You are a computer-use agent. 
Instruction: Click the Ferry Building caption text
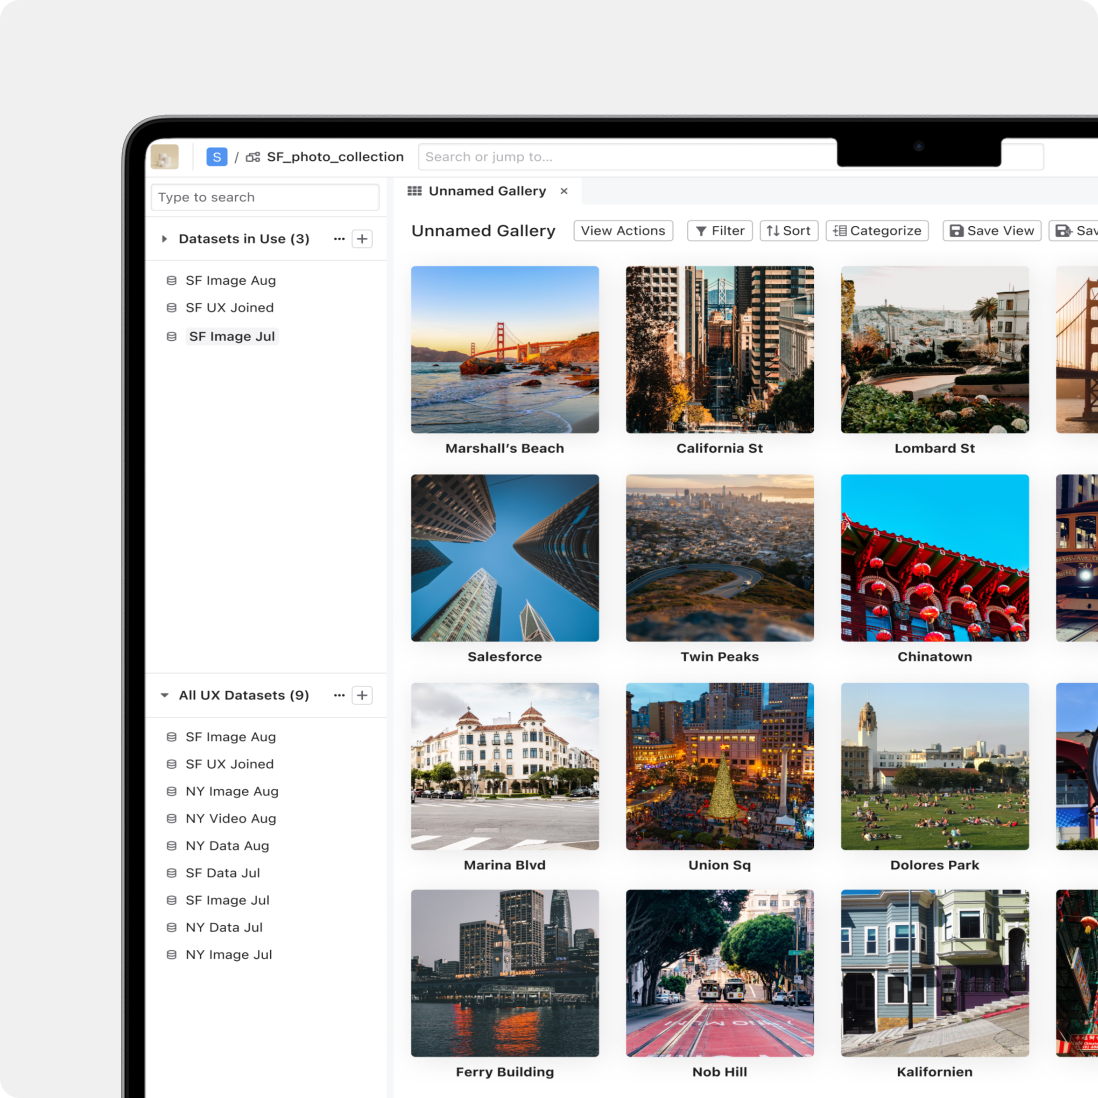pos(505,1072)
